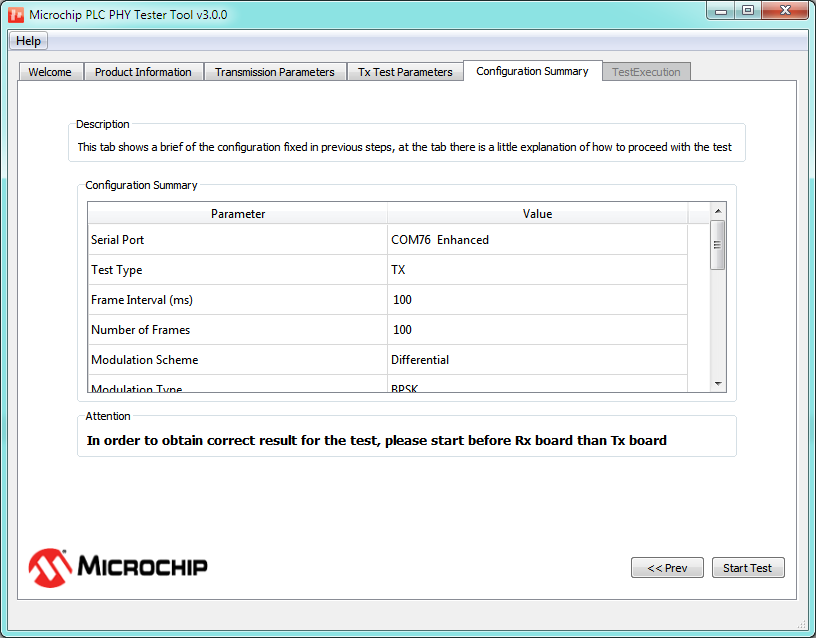Image resolution: width=816 pixels, height=638 pixels.
Task: Click the table scrollbar down arrow
Action: click(717, 383)
